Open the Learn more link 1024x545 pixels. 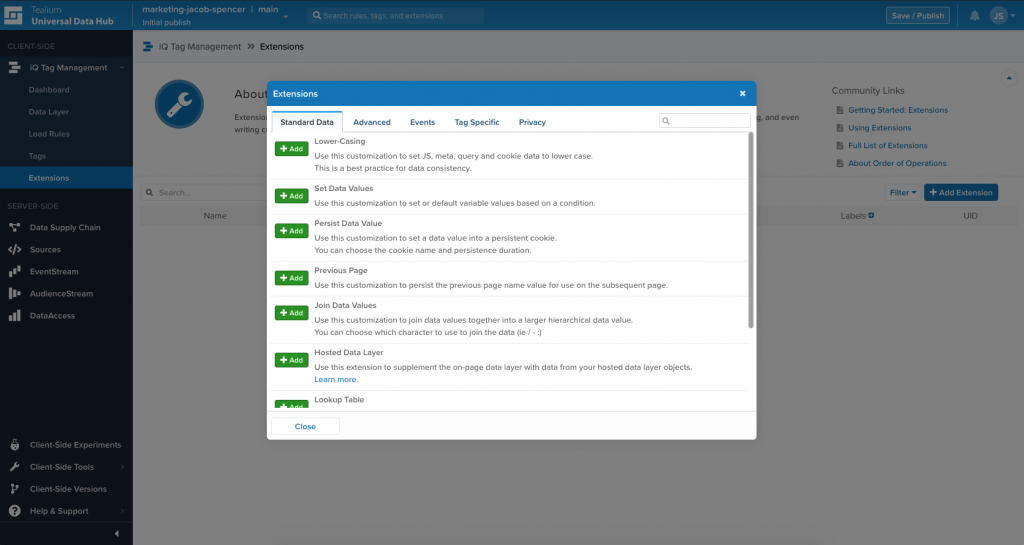(336, 380)
